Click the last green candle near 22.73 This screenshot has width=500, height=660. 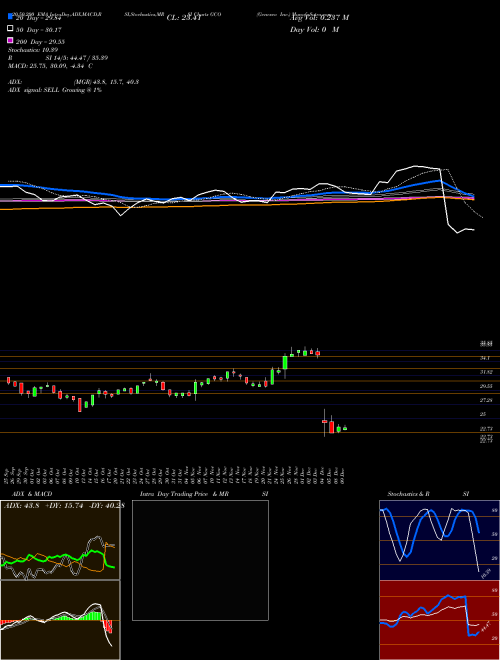click(x=345, y=428)
